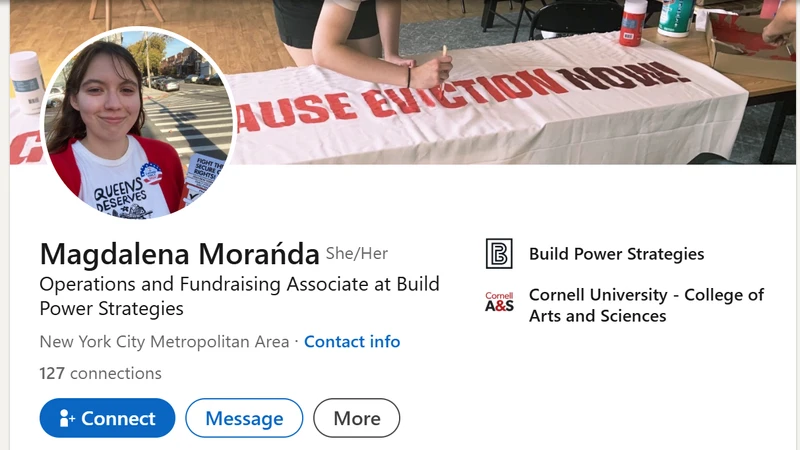View Magdalena's circular profile photo

coord(138,123)
